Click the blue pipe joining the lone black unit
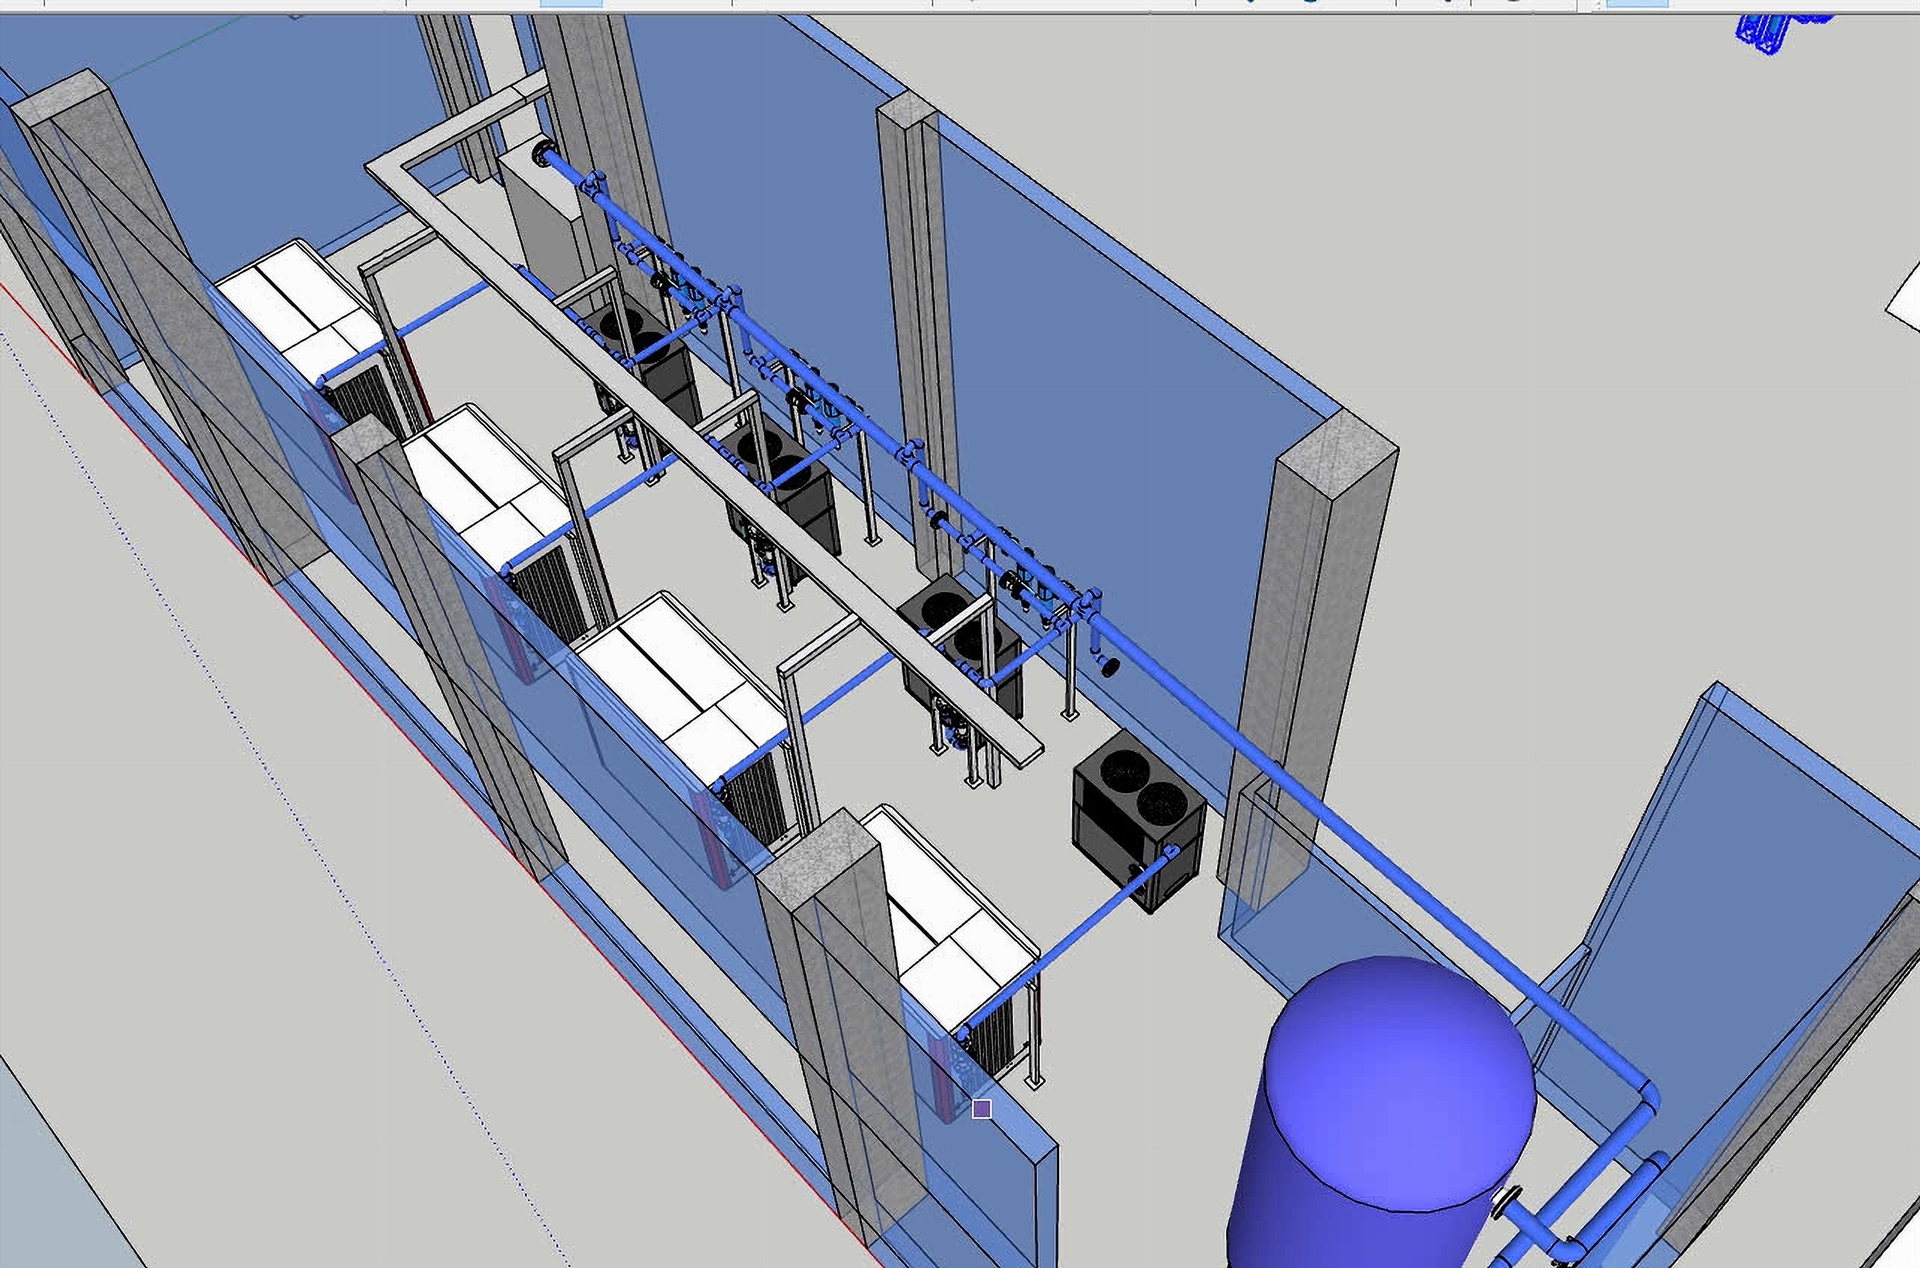The width and height of the screenshot is (1920, 1268). (1090, 920)
